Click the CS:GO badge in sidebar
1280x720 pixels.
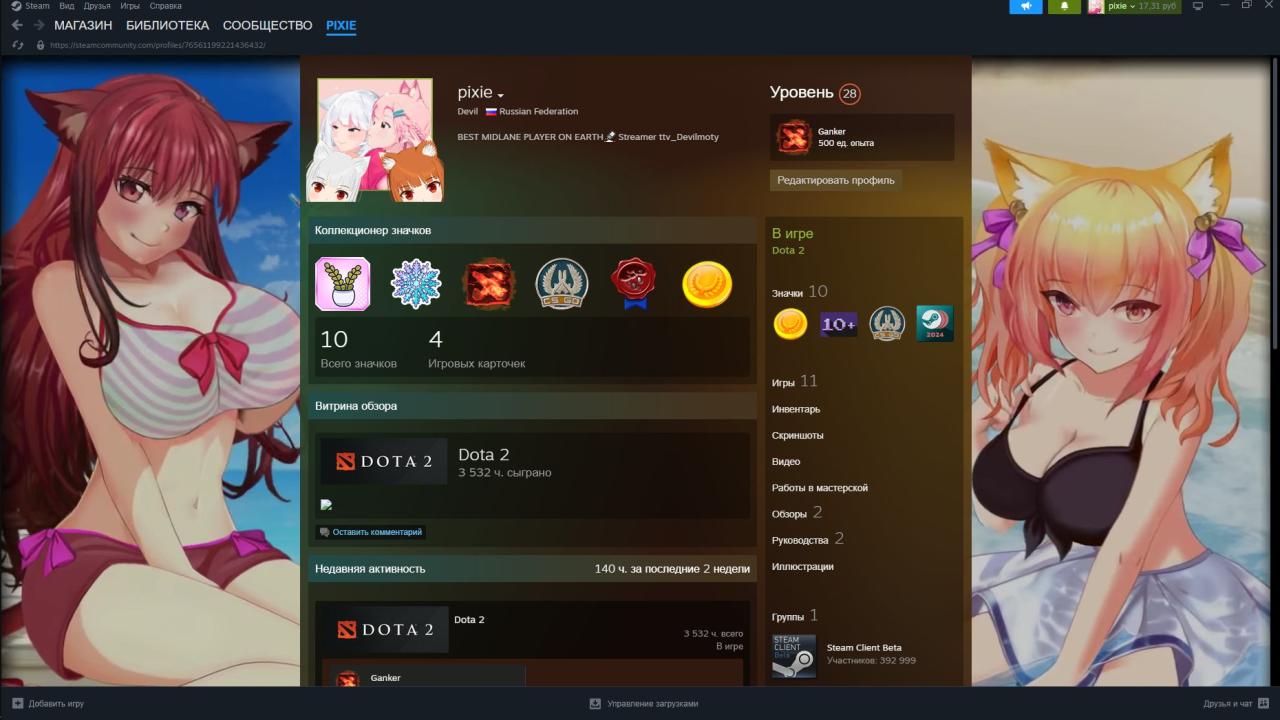click(x=886, y=324)
